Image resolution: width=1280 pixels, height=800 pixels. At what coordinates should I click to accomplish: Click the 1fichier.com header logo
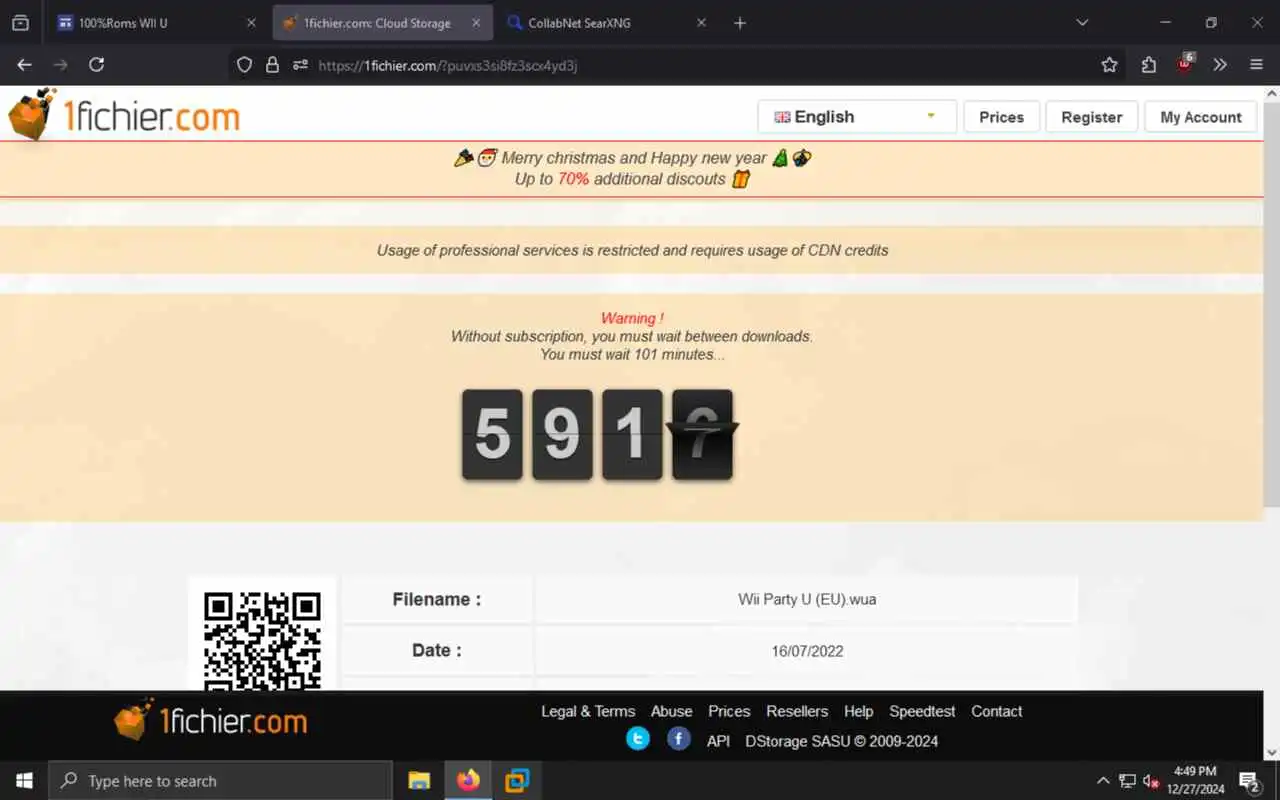124,115
